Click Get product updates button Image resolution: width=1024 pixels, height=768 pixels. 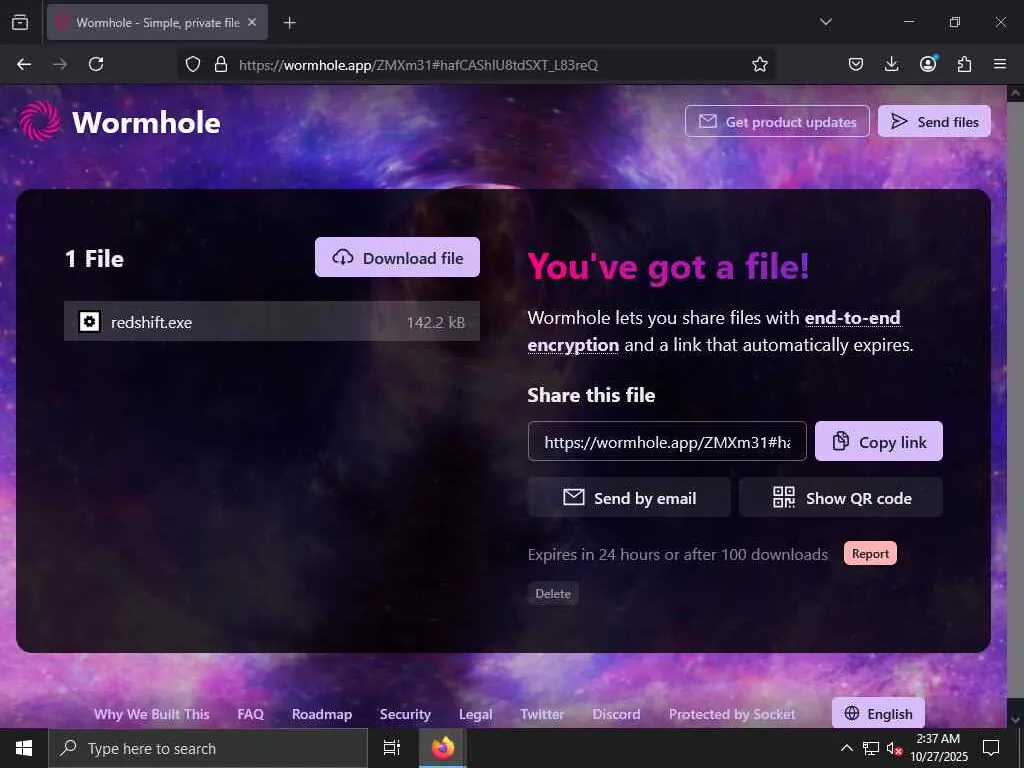point(777,121)
